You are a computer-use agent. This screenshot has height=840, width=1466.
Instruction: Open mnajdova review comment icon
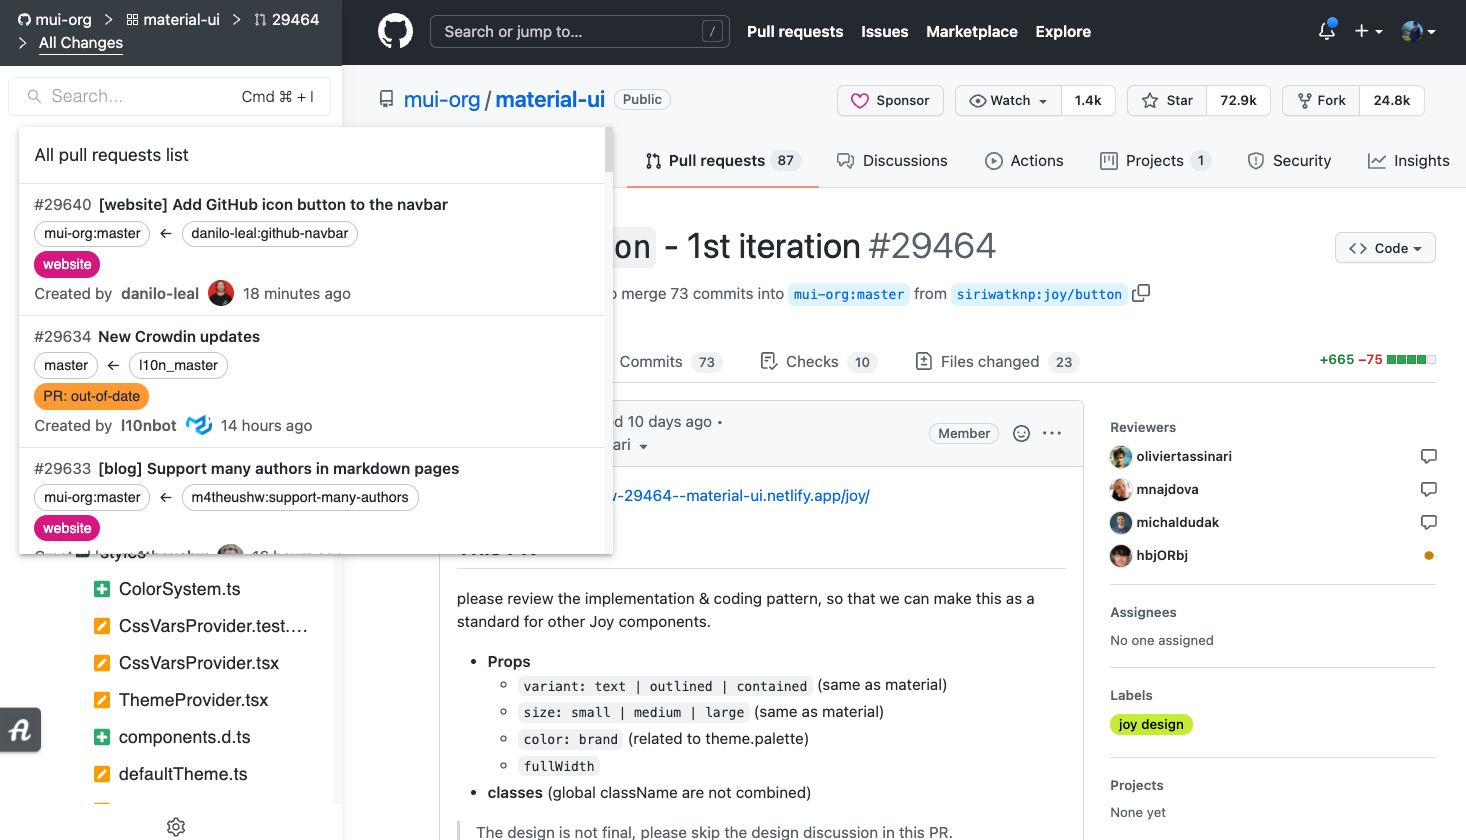1429,489
